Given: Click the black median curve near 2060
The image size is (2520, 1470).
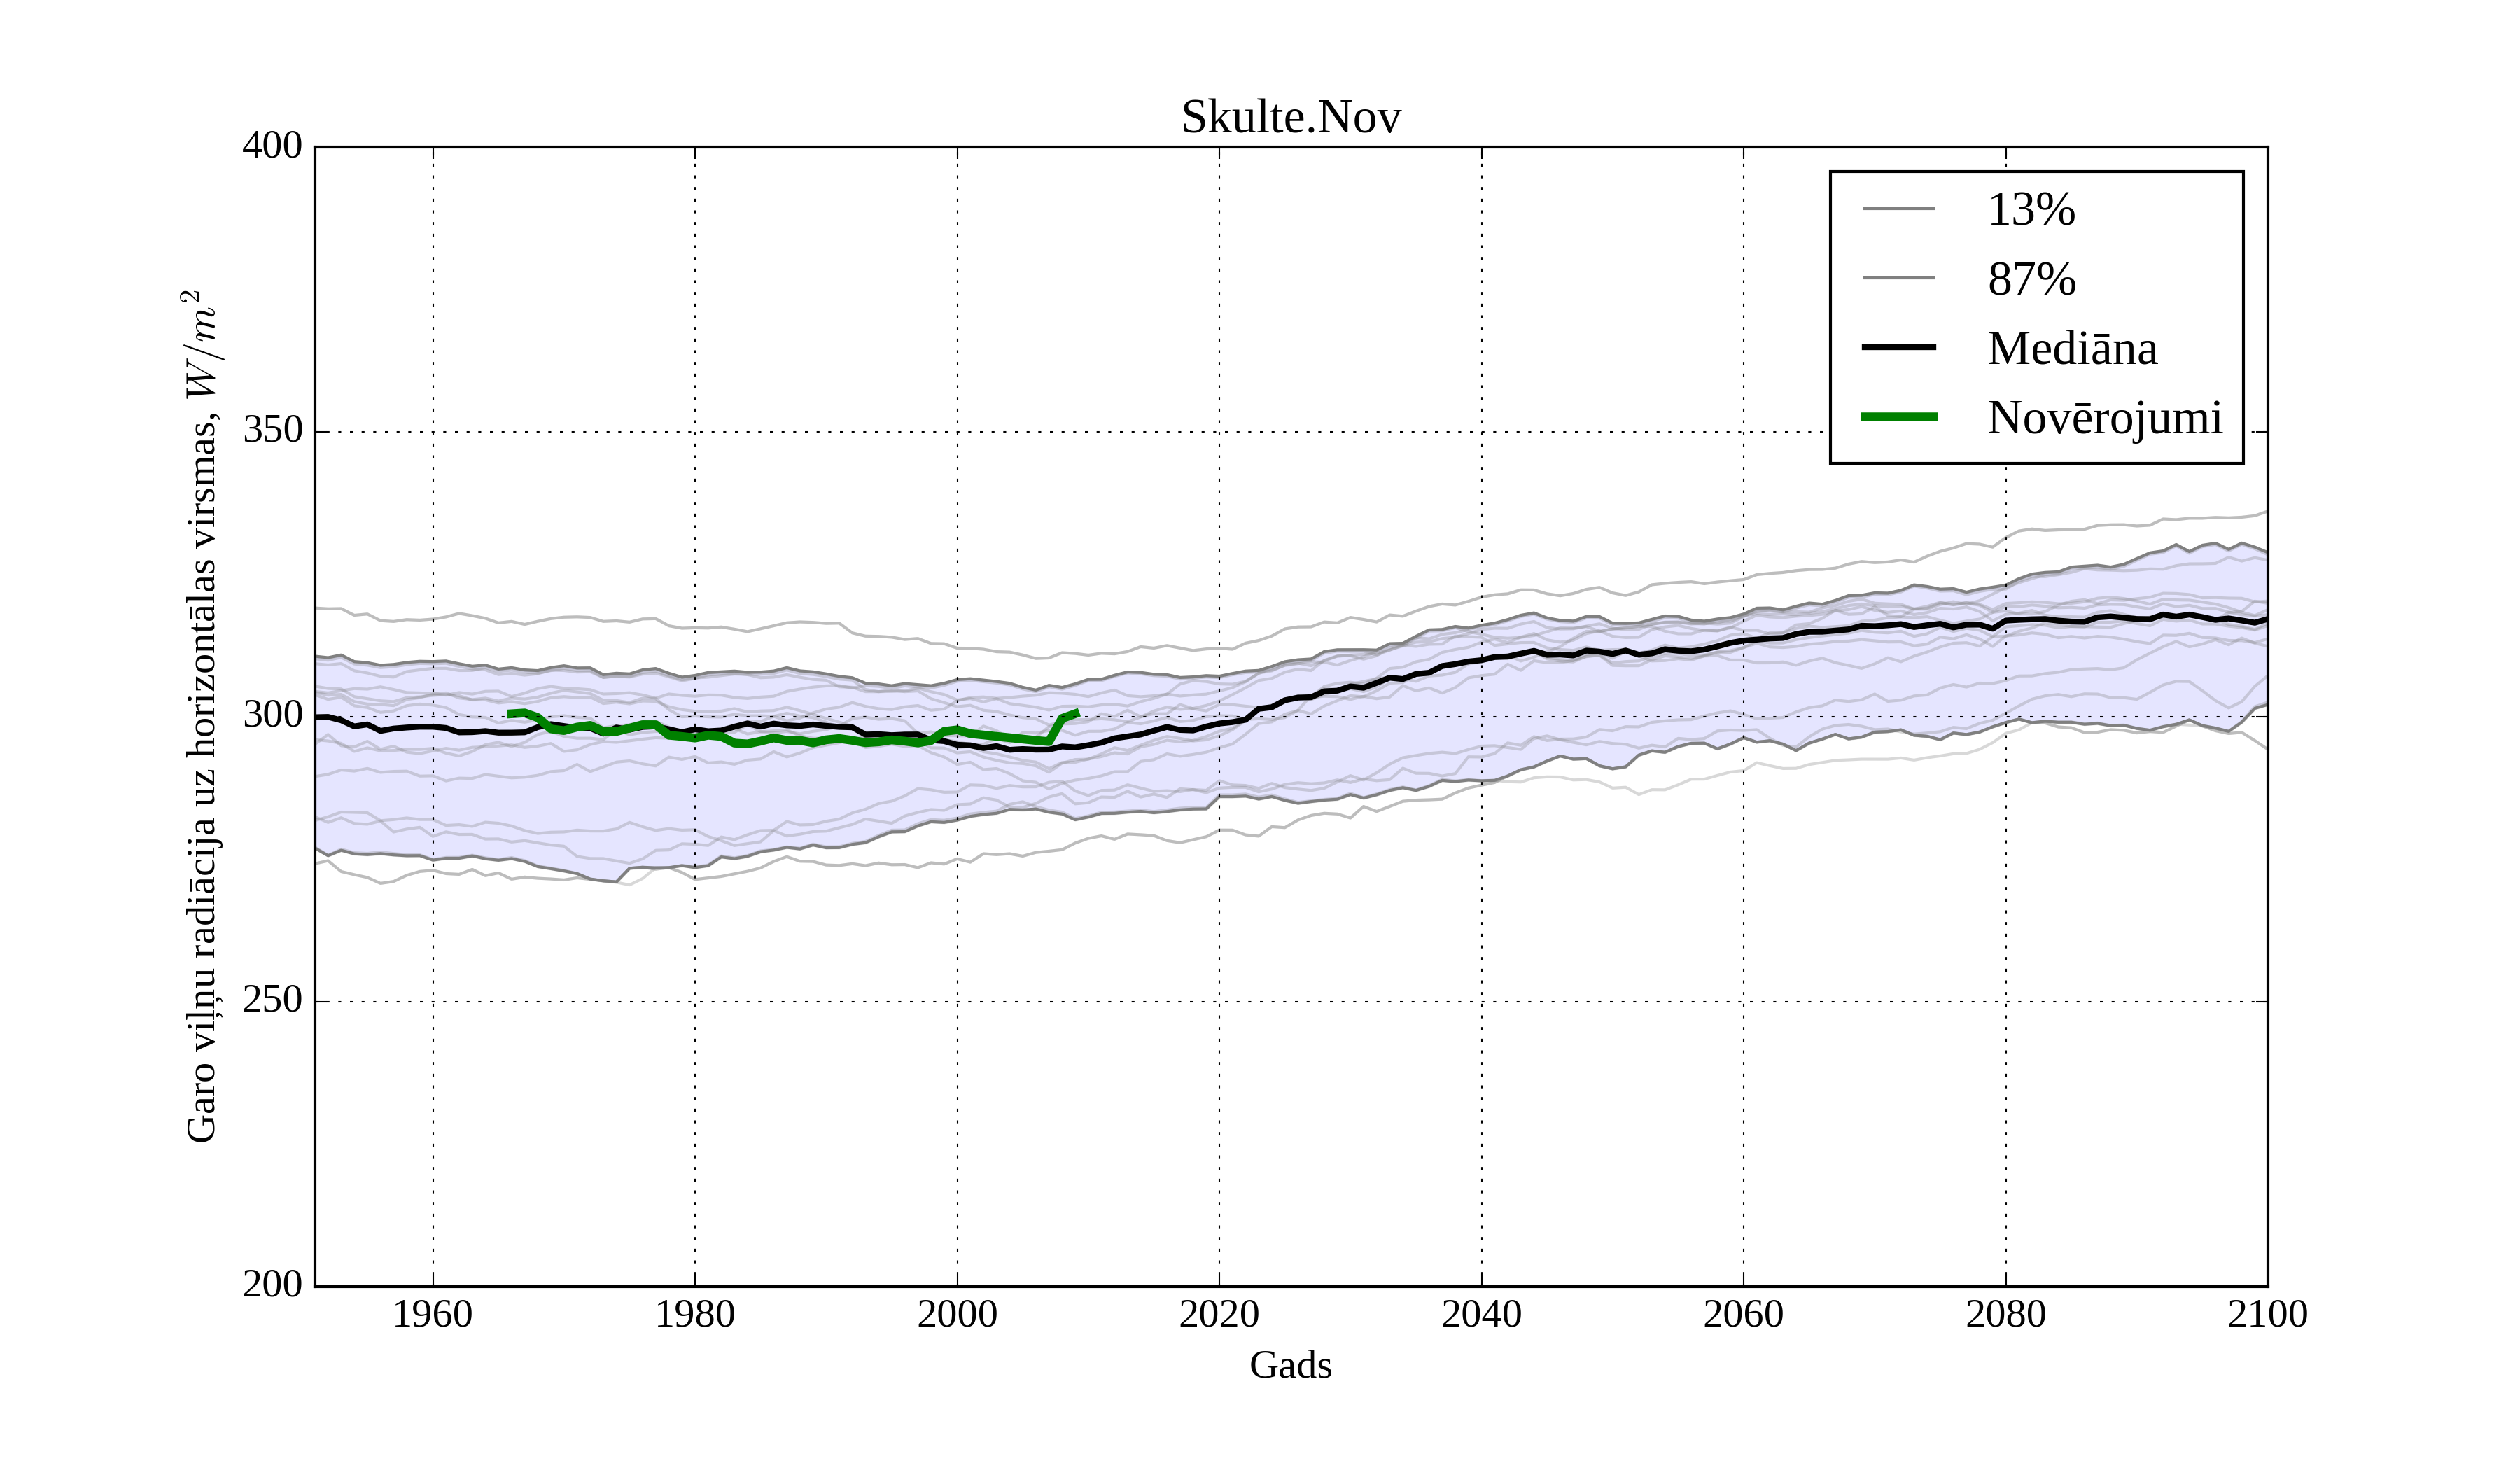Looking at the screenshot, I should point(1743,642).
